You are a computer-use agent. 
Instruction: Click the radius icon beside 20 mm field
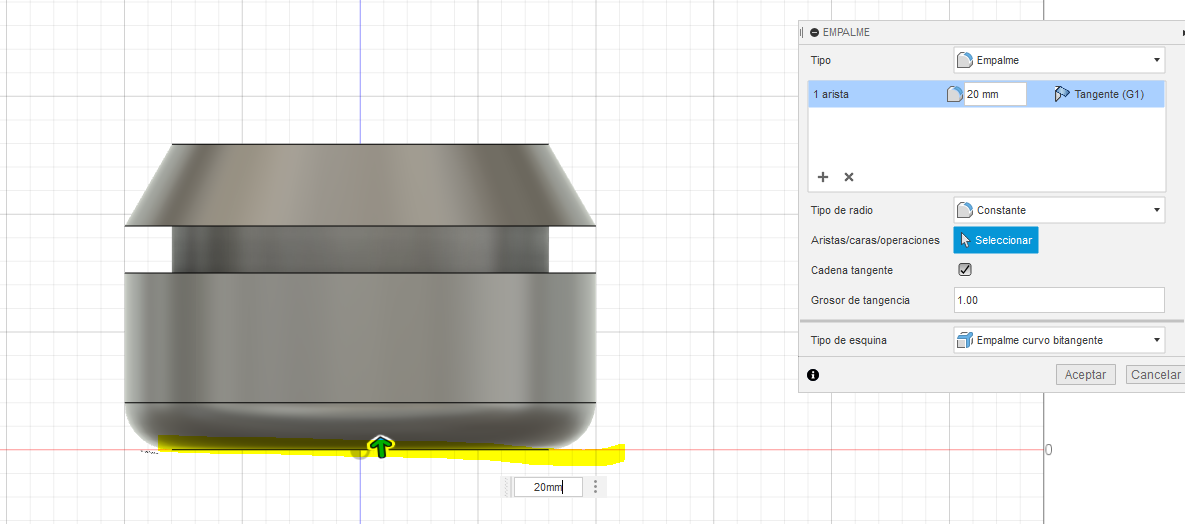pos(955,95)
